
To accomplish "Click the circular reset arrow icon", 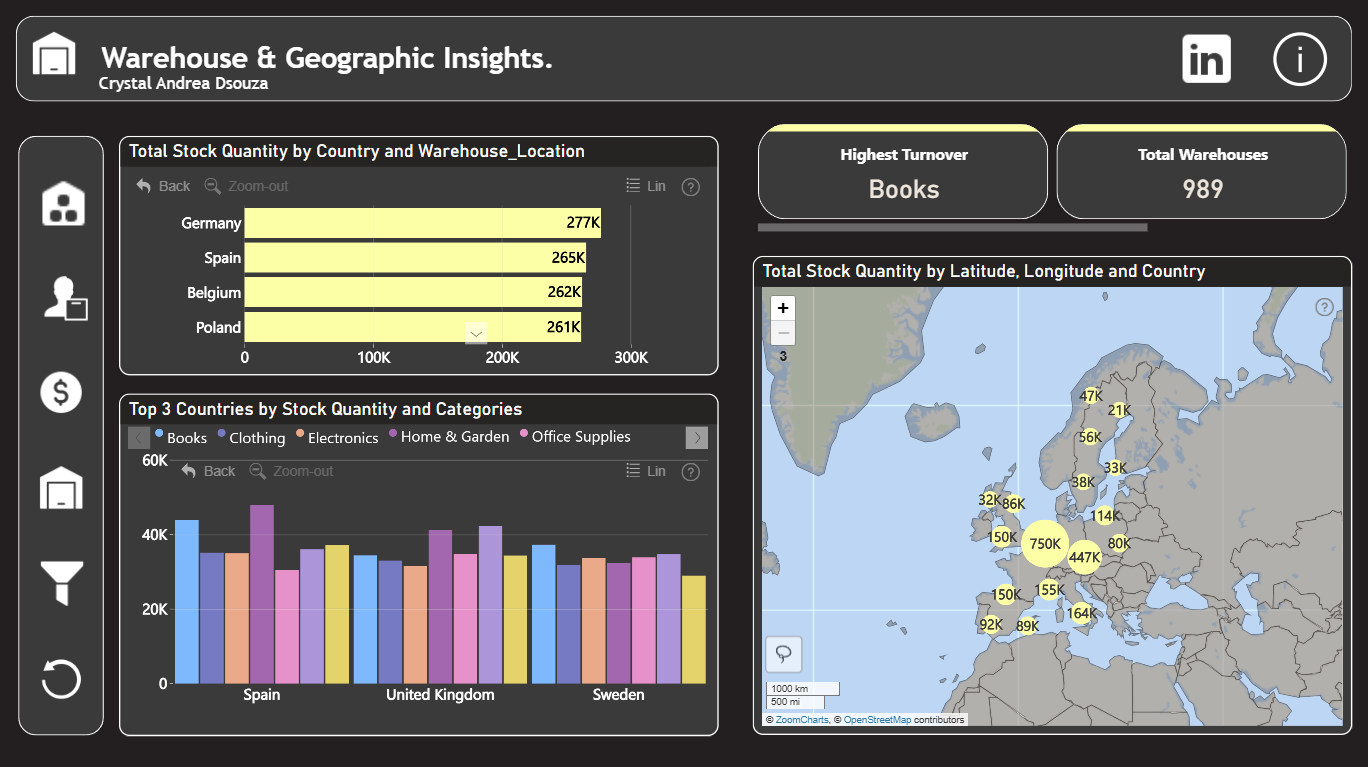I will click(x=61, y=679).
